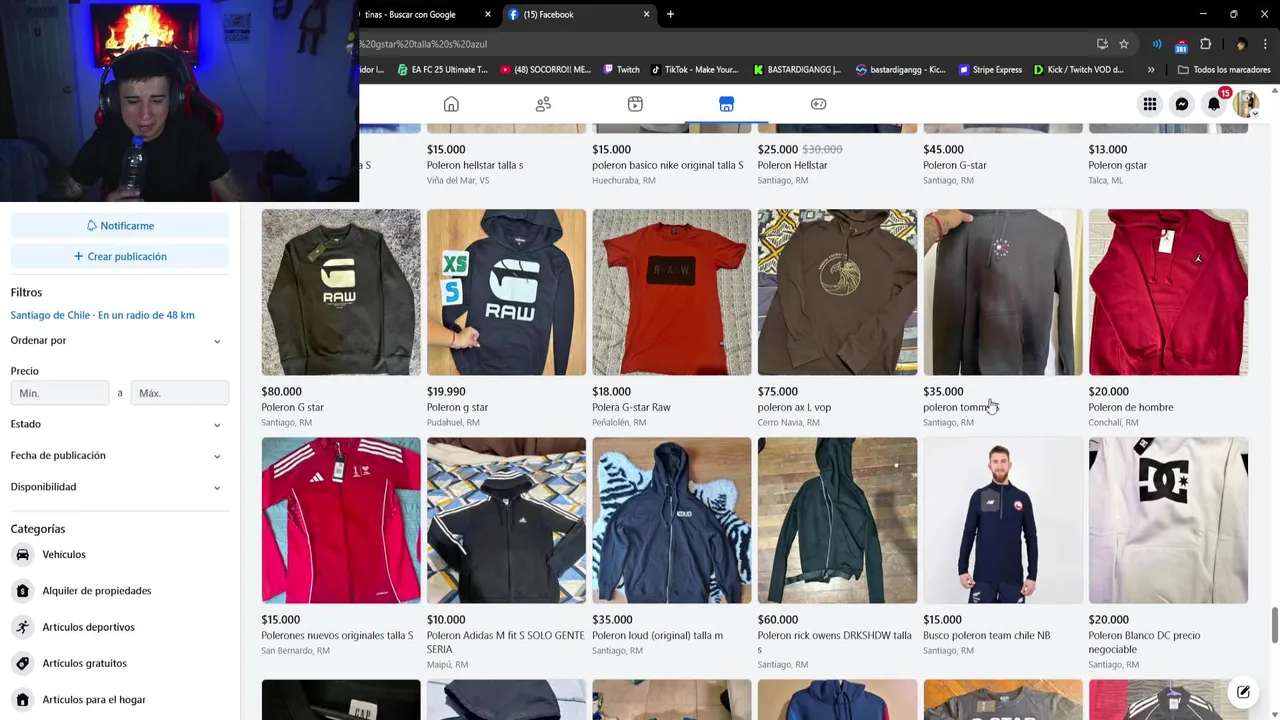This screenshot has width=1280, height=720.
Task: Open EA FC 25 Ultimate bookmark
Action: coord(443,70)
